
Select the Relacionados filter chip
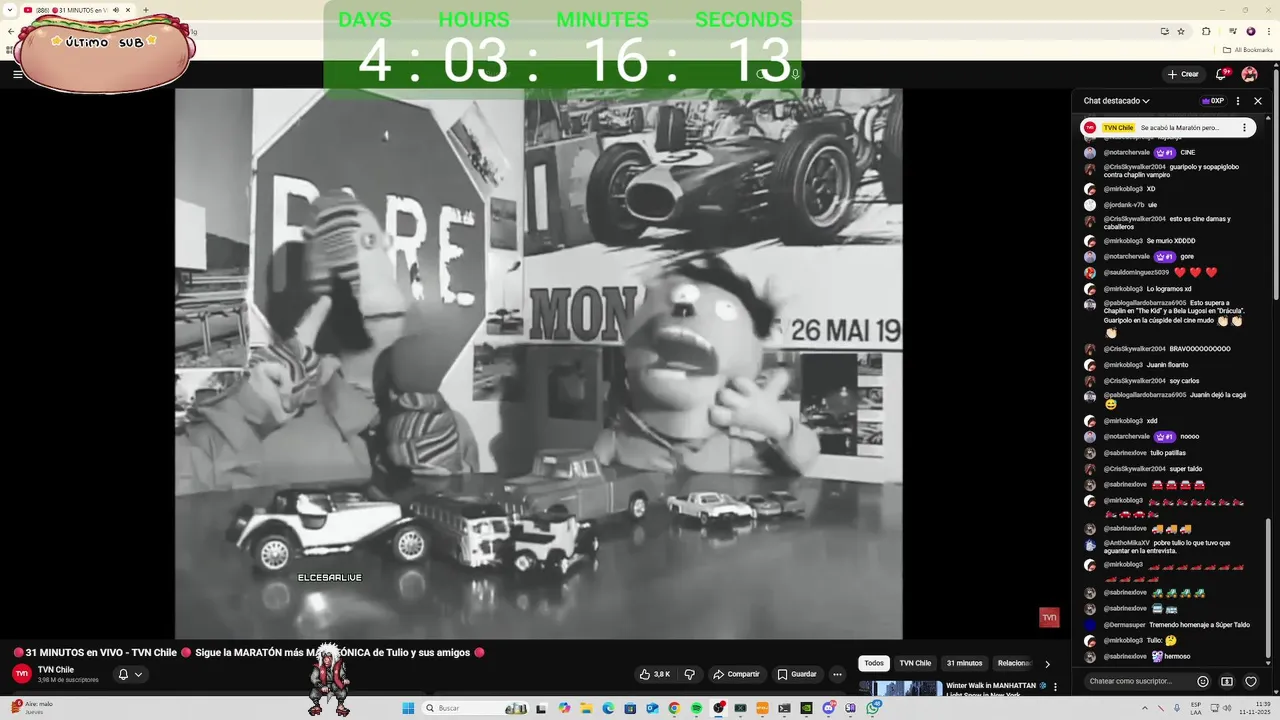click(x=1013, y=663)
